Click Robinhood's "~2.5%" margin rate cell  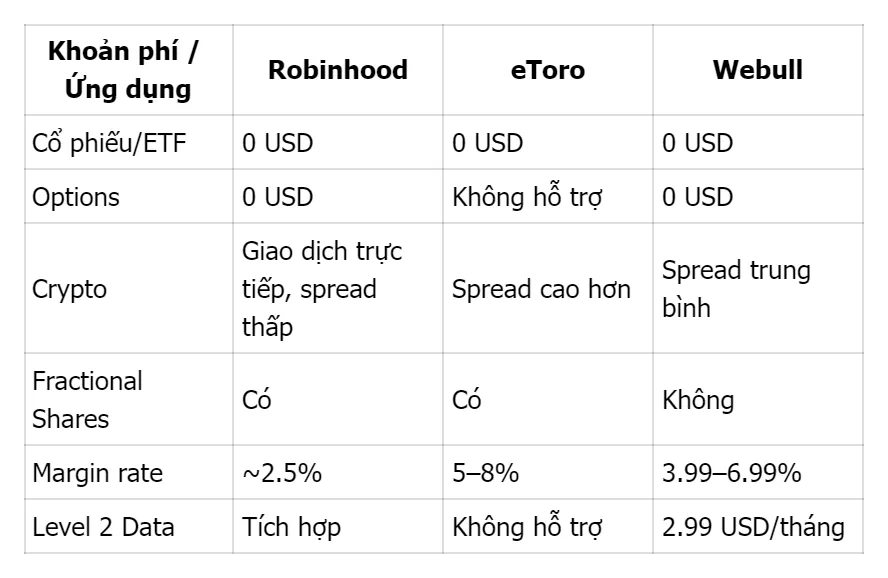click(282, 473)
